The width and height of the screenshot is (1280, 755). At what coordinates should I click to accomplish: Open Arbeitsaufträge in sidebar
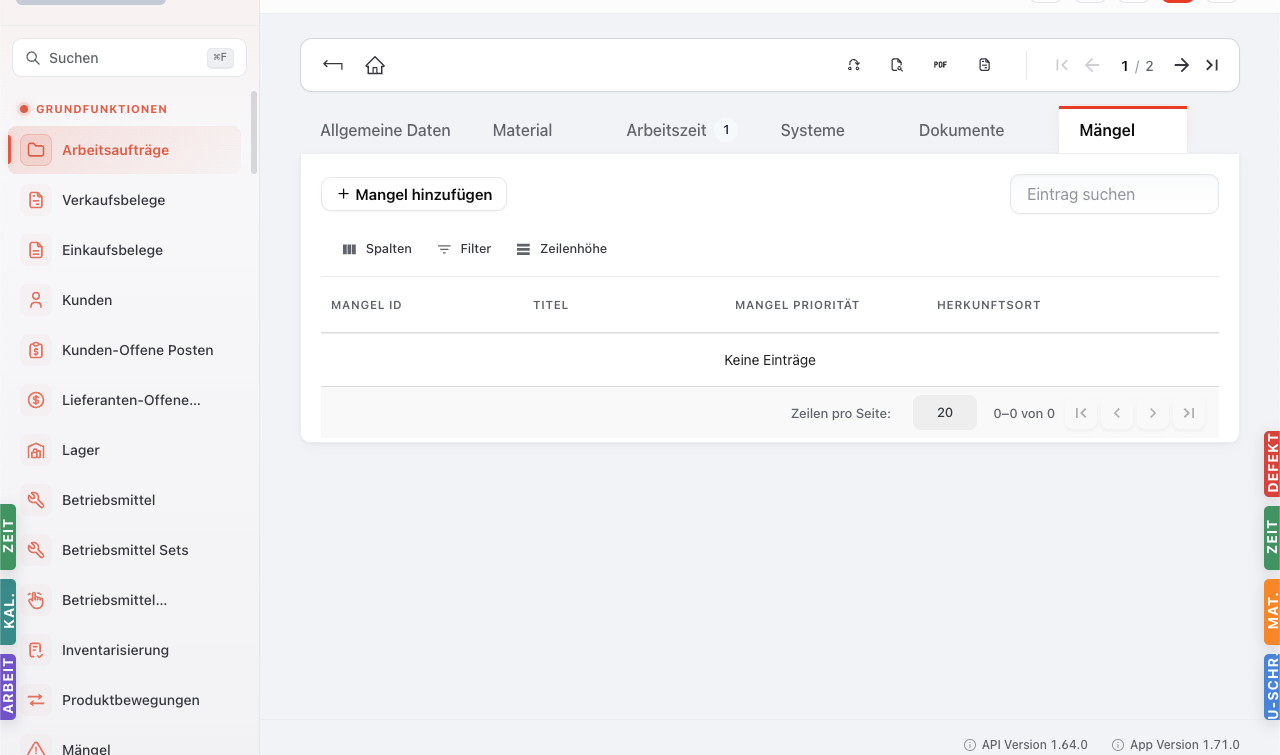[x=125, y=150]
